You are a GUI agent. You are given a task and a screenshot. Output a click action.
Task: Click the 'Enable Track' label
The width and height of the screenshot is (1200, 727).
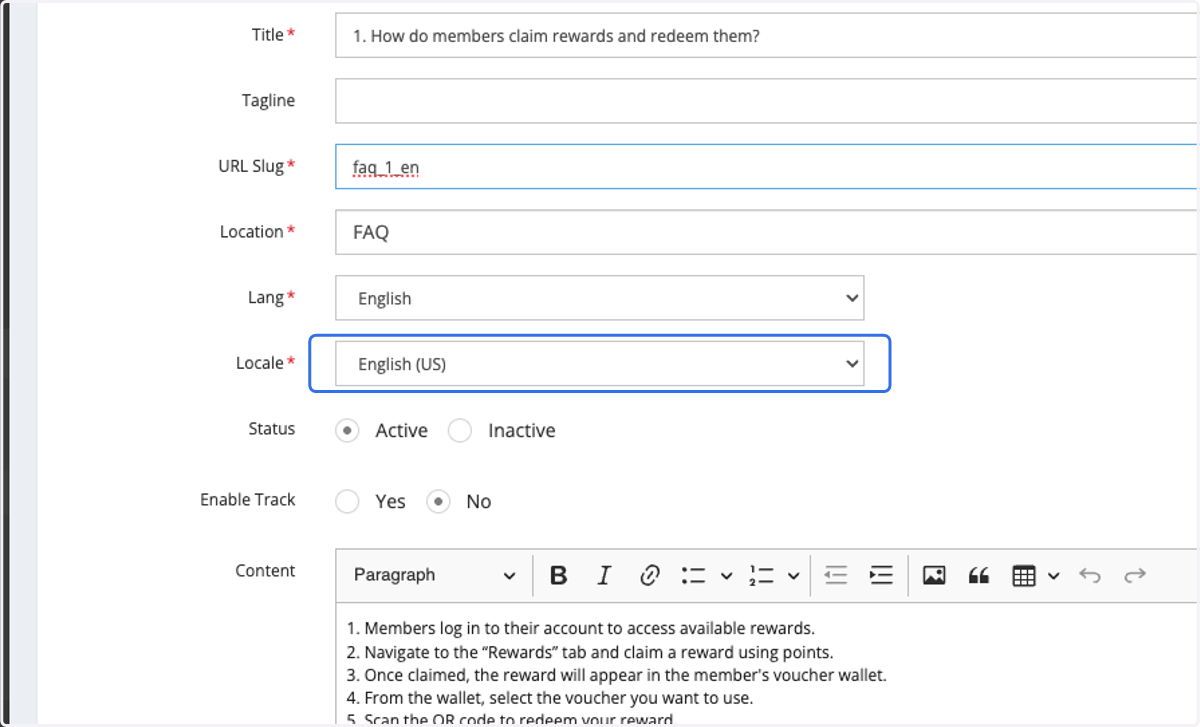(248, 499)
